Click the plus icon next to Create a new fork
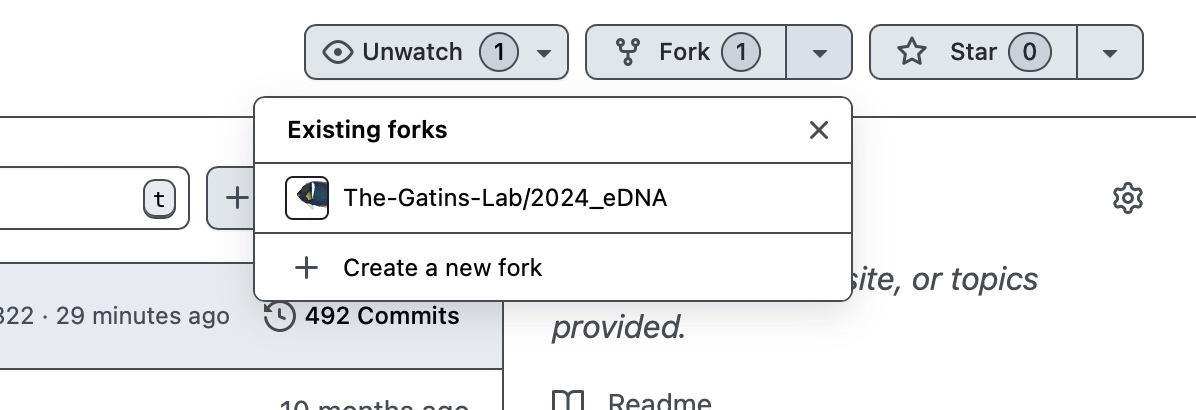This screenshot has width=1196, height=410. [x=306, y=268]
